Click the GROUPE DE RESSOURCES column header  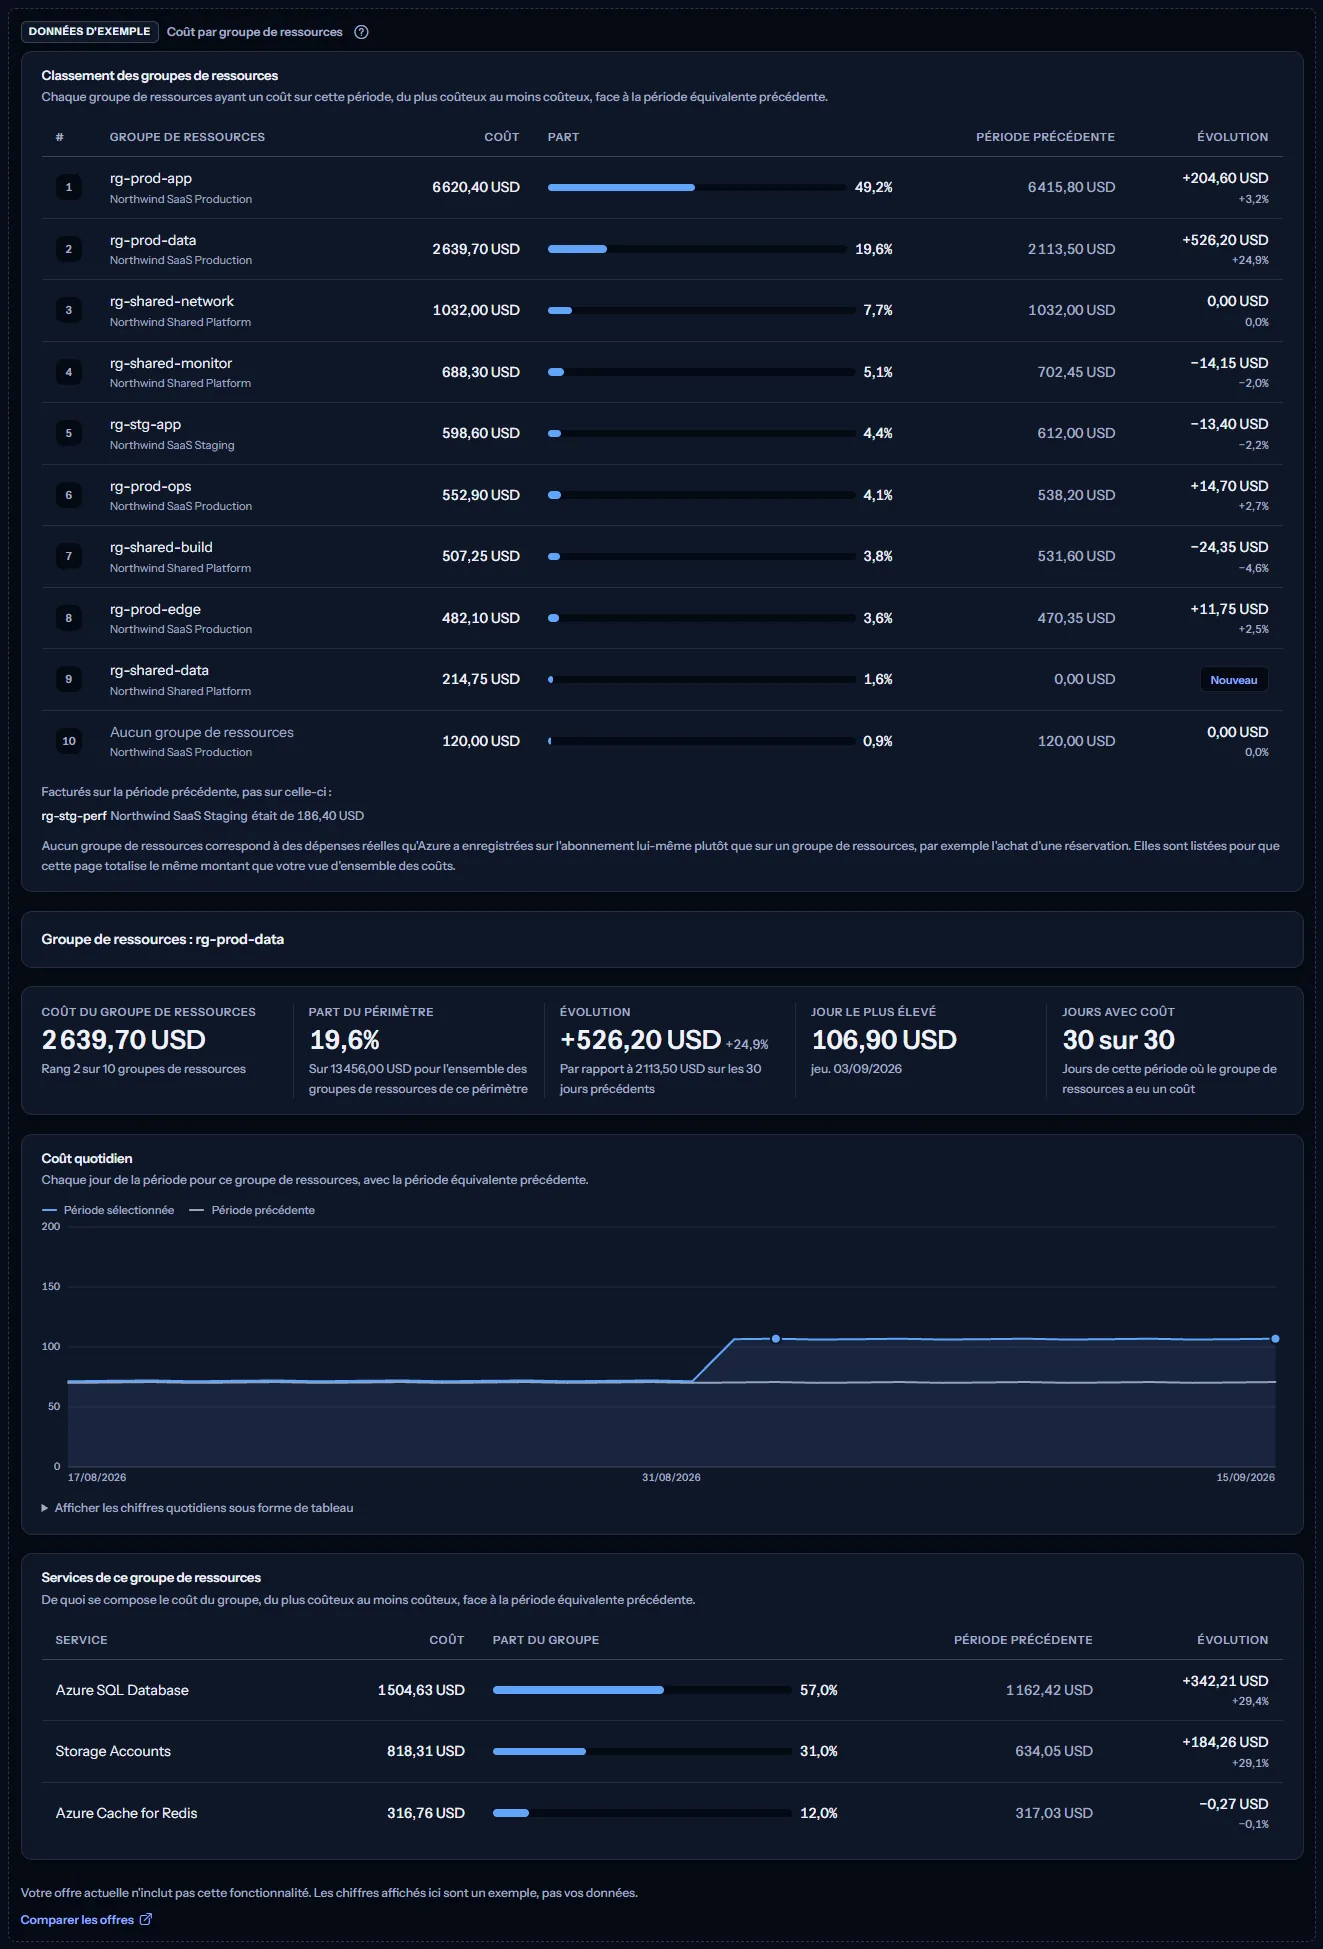[x=187, y=137]
